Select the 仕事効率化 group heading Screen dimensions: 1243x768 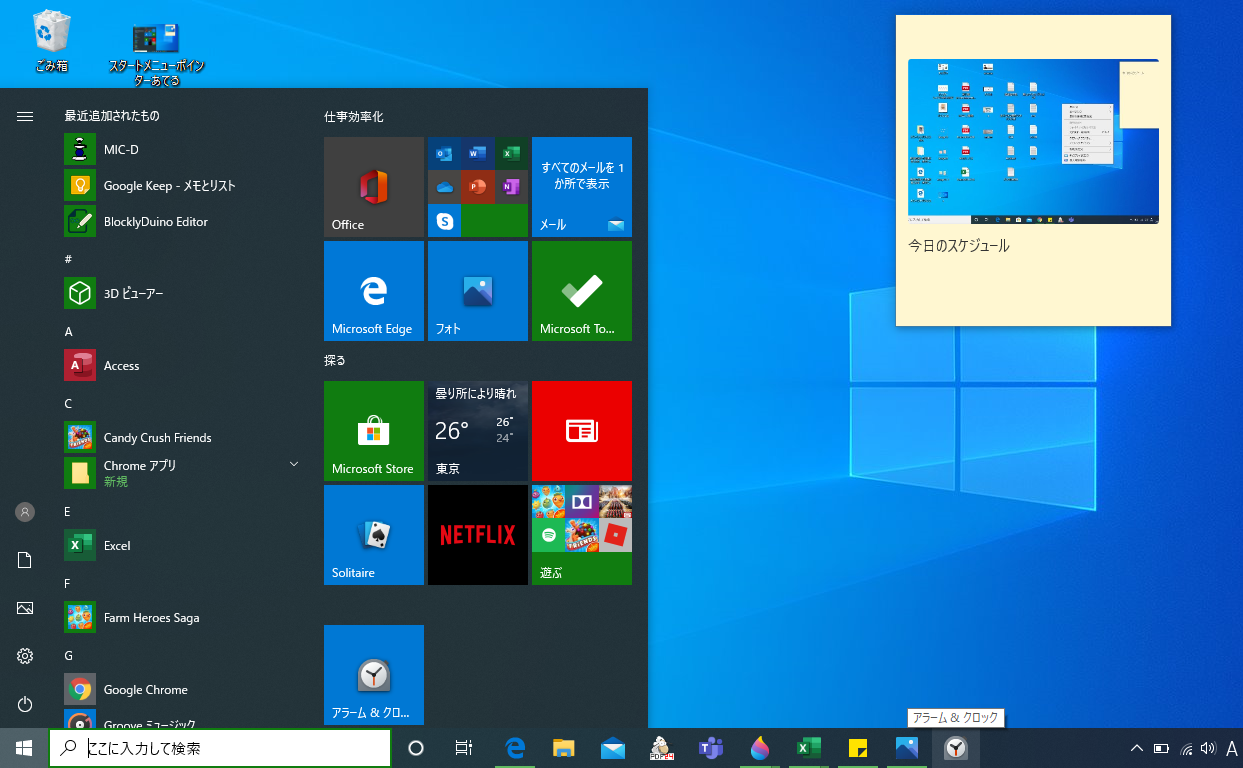coord(353,117)
